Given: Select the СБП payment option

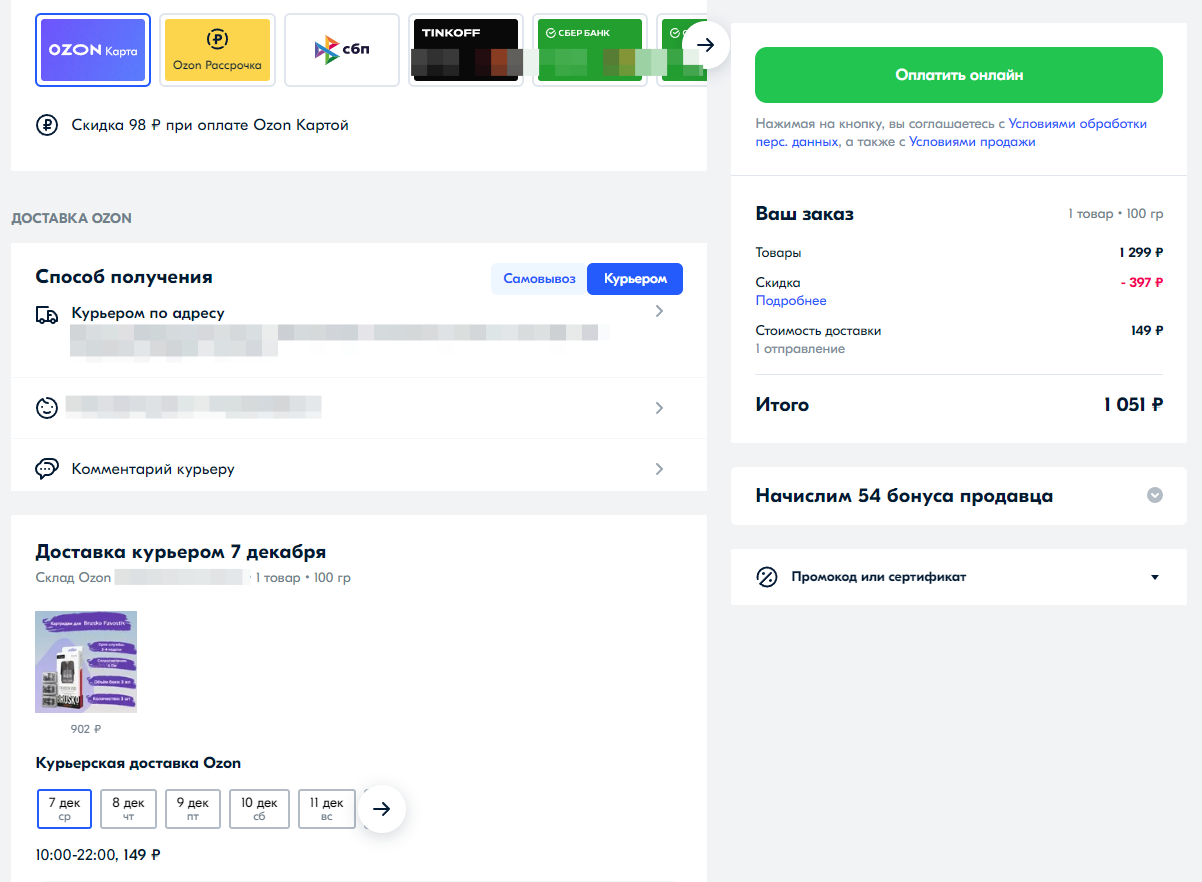Looking at the screenshot, I should click(x=342, y=50).
